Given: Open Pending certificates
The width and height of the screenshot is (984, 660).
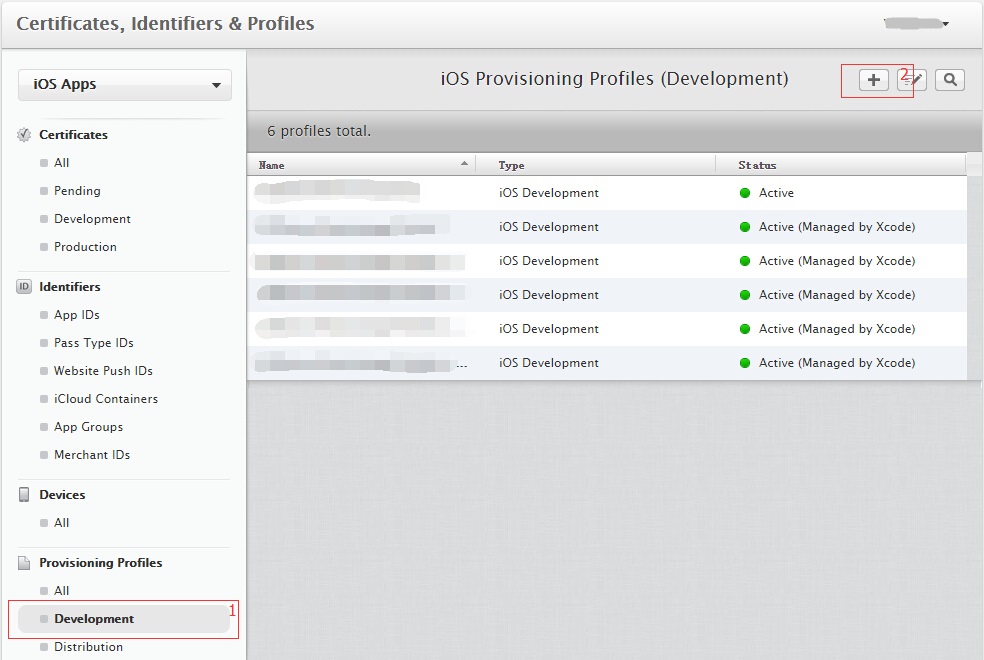Looking at the screenshot, I should pyautogui.click(x=77, y=191).
